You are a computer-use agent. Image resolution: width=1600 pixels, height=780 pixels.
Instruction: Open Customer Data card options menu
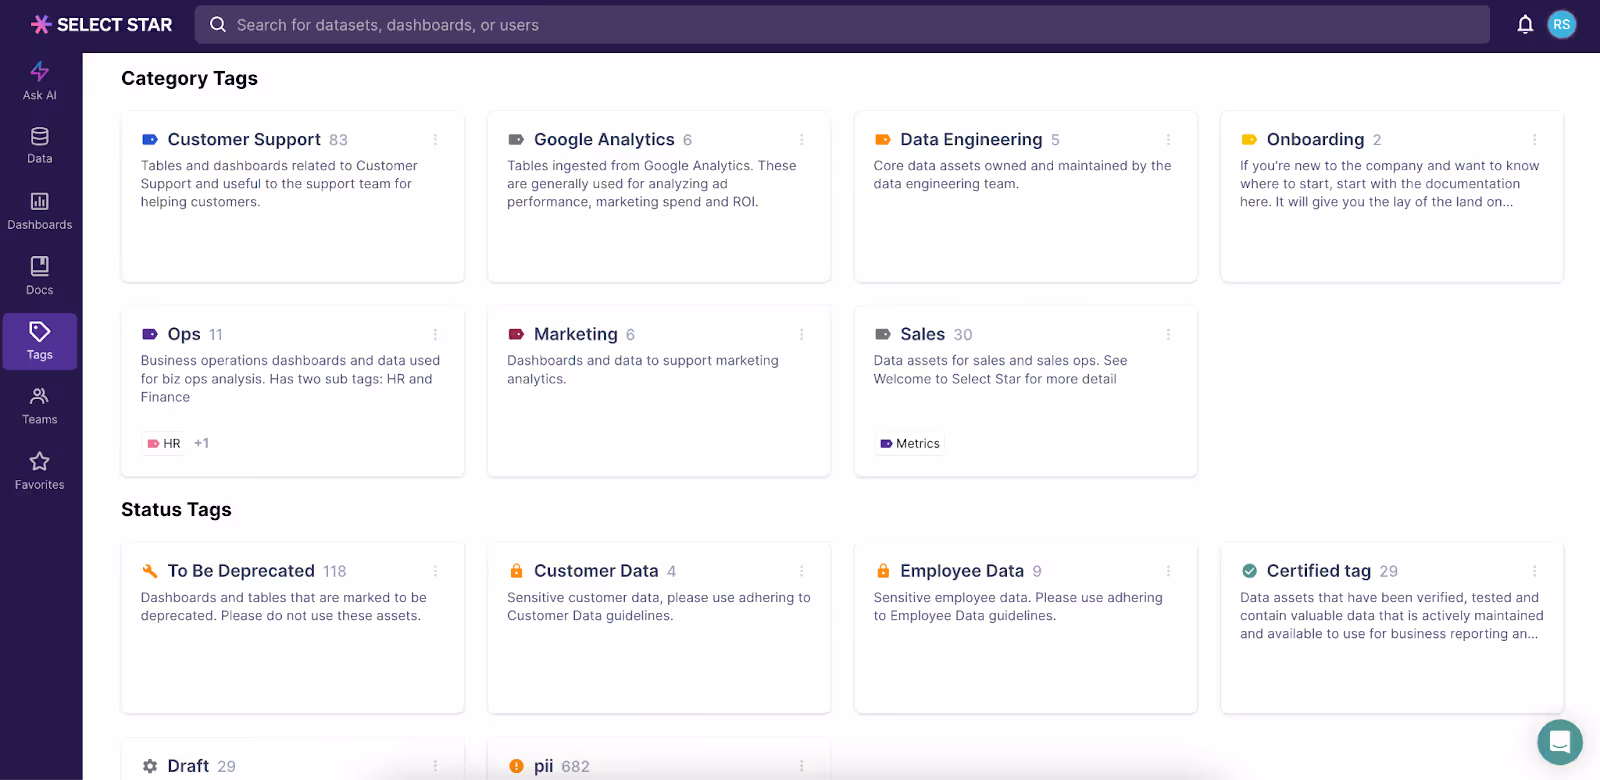click(x=801, y=571)
